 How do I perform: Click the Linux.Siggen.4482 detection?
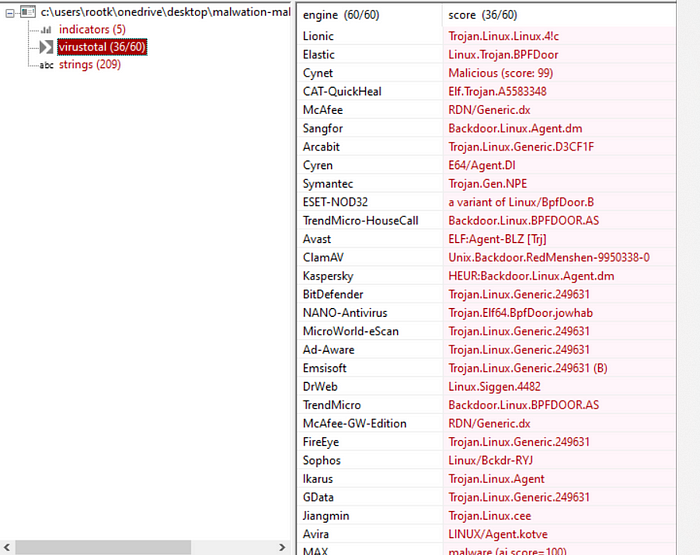(494, 387)
